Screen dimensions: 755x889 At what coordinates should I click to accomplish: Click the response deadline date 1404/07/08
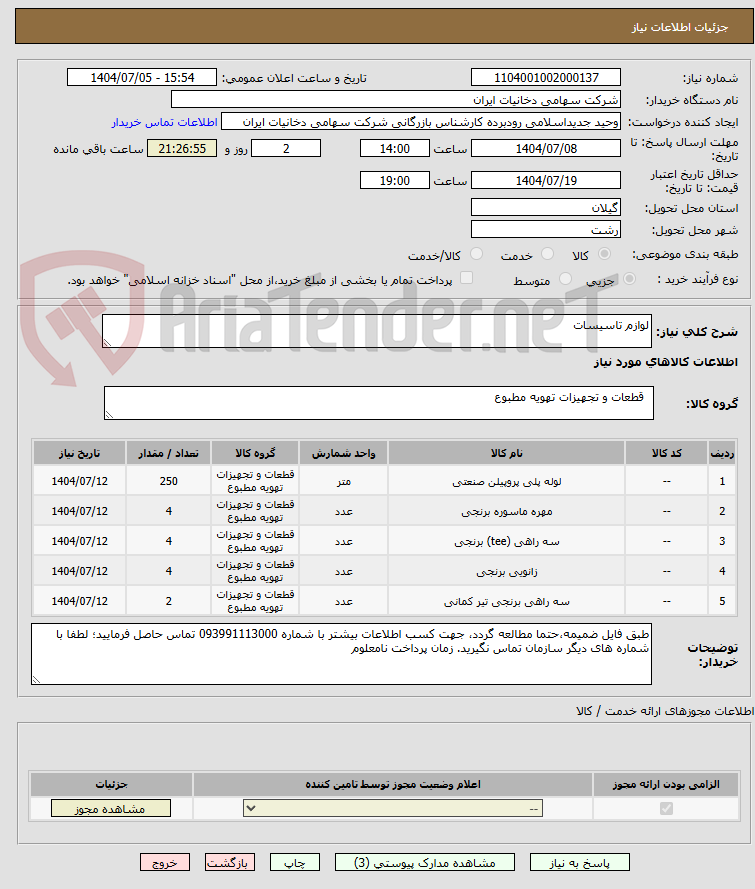point(546,149)
